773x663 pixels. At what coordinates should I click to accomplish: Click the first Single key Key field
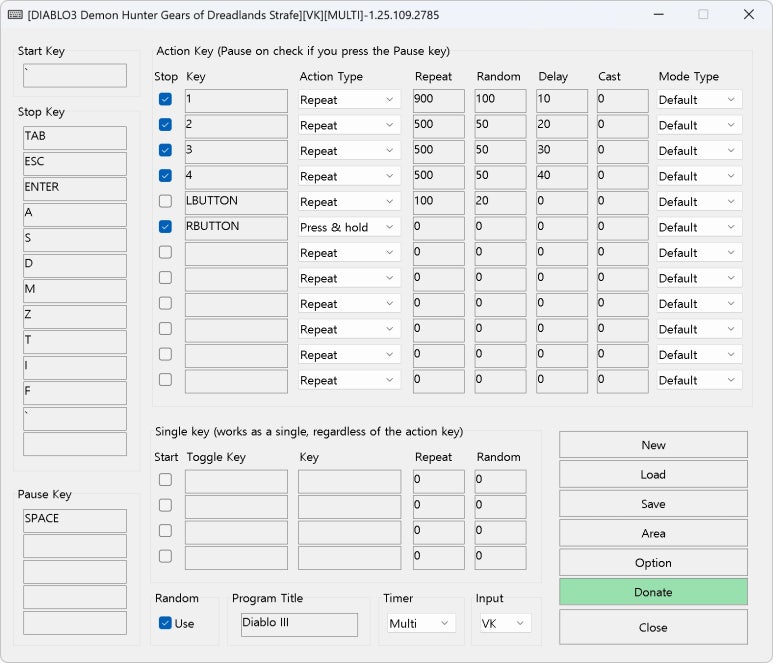pyautogui.click(x=350, y=482)
